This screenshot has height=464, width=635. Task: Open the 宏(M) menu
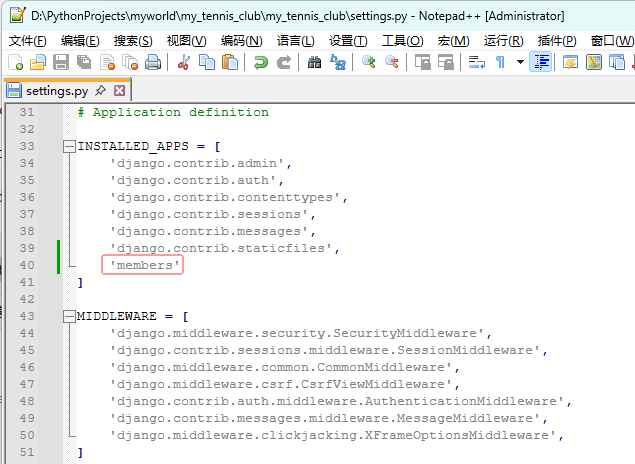[454, 41]
